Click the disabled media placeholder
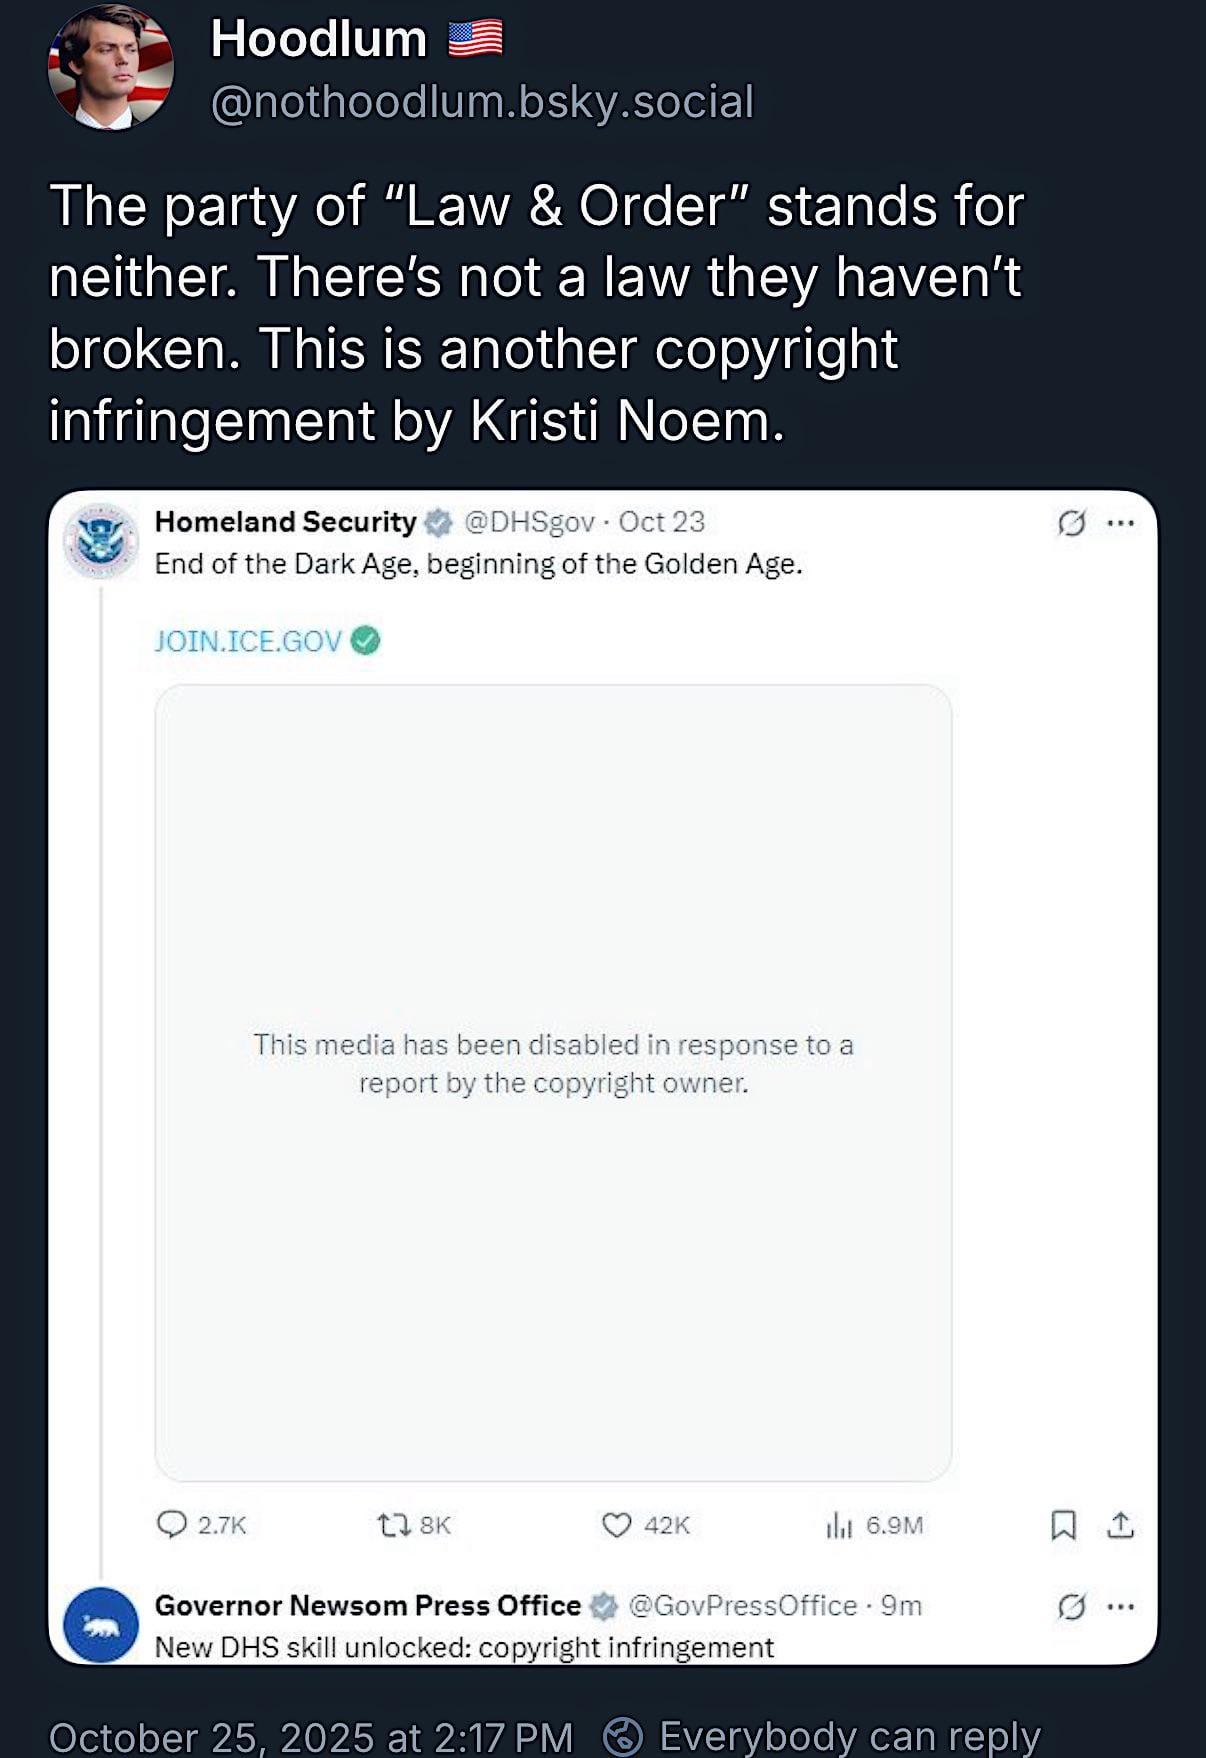Viewport: 1206px width, 1758px height. click(x=553, y=1082)
